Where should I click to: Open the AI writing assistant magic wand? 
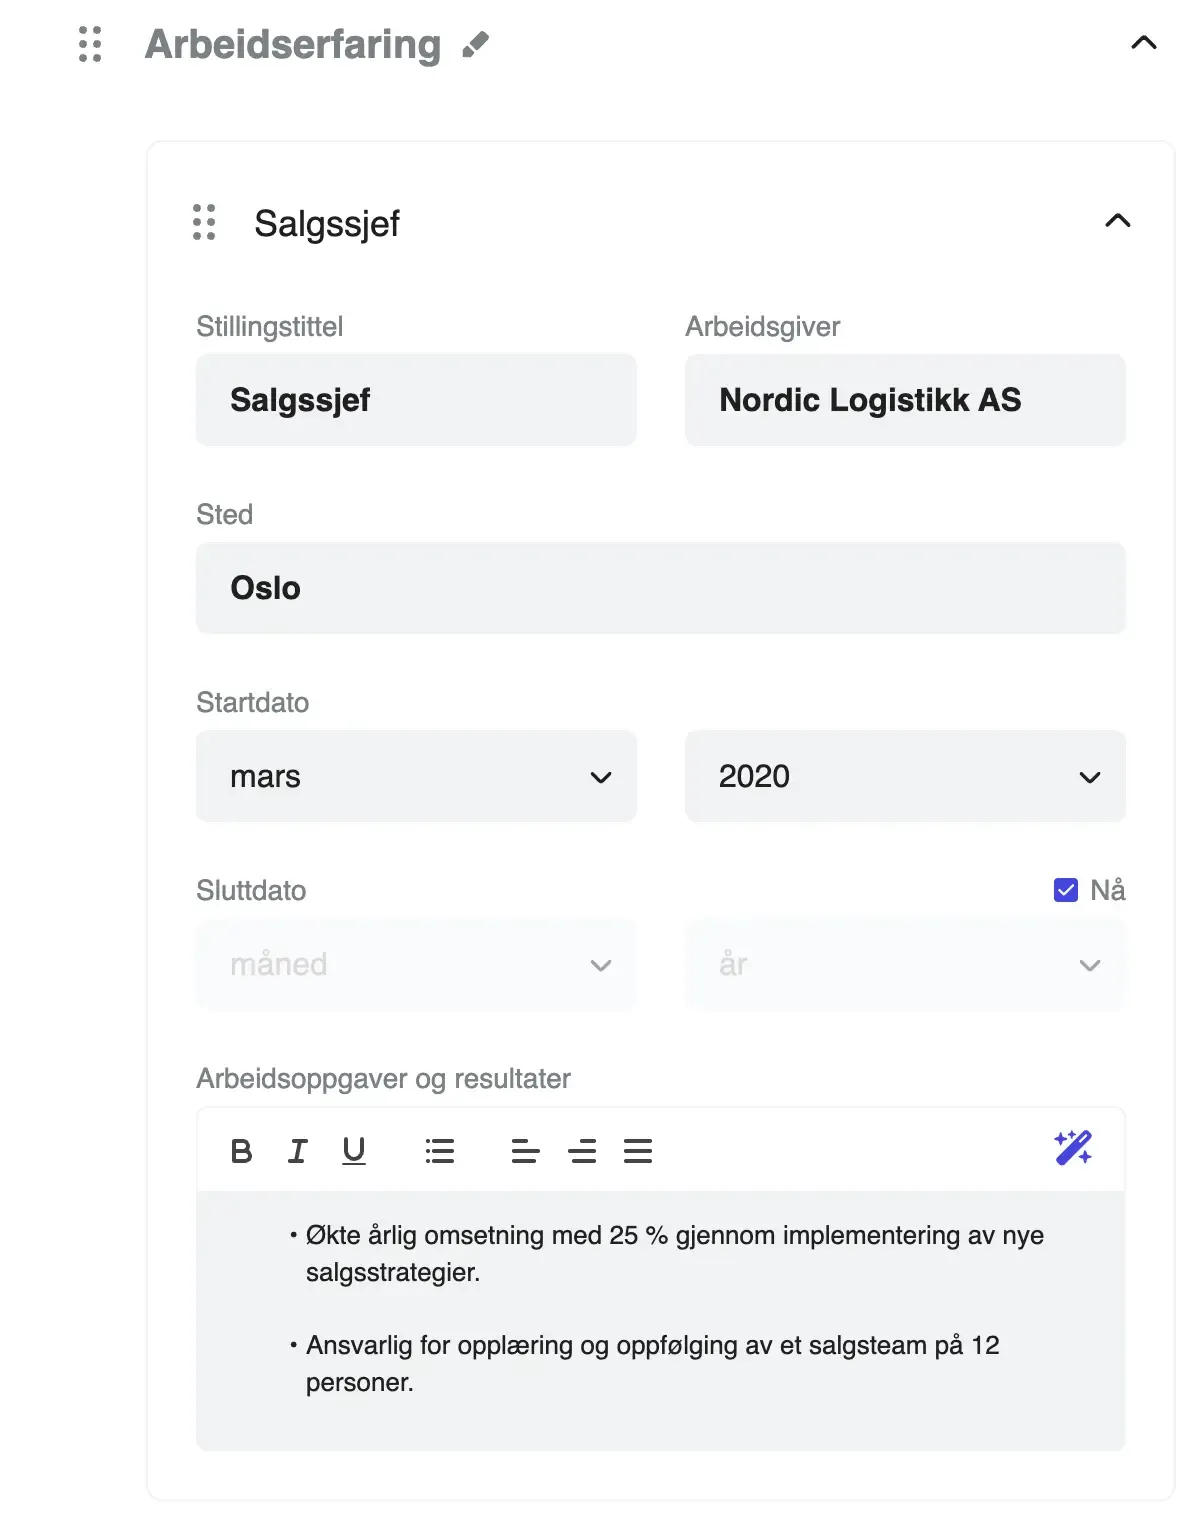(1073, 1150)
